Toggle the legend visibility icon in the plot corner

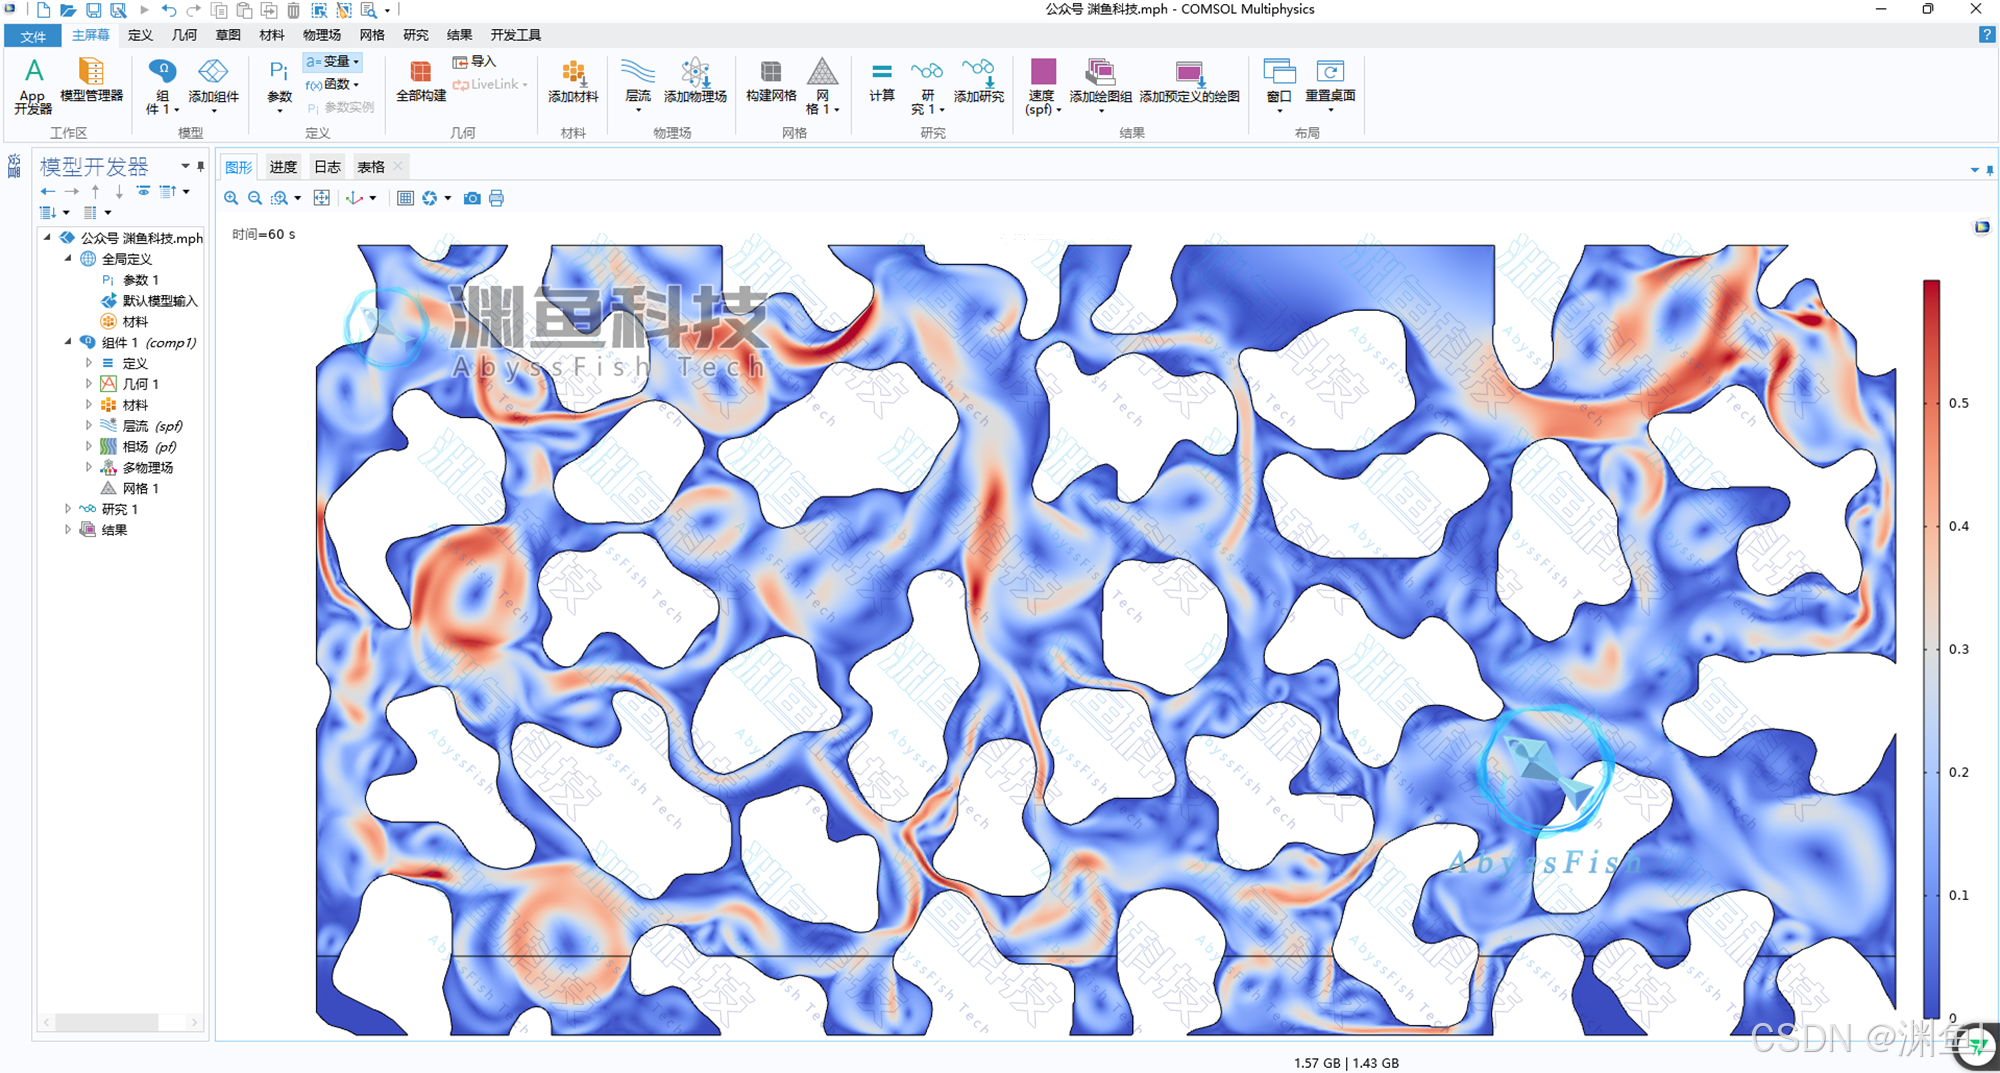[1982, 227]
